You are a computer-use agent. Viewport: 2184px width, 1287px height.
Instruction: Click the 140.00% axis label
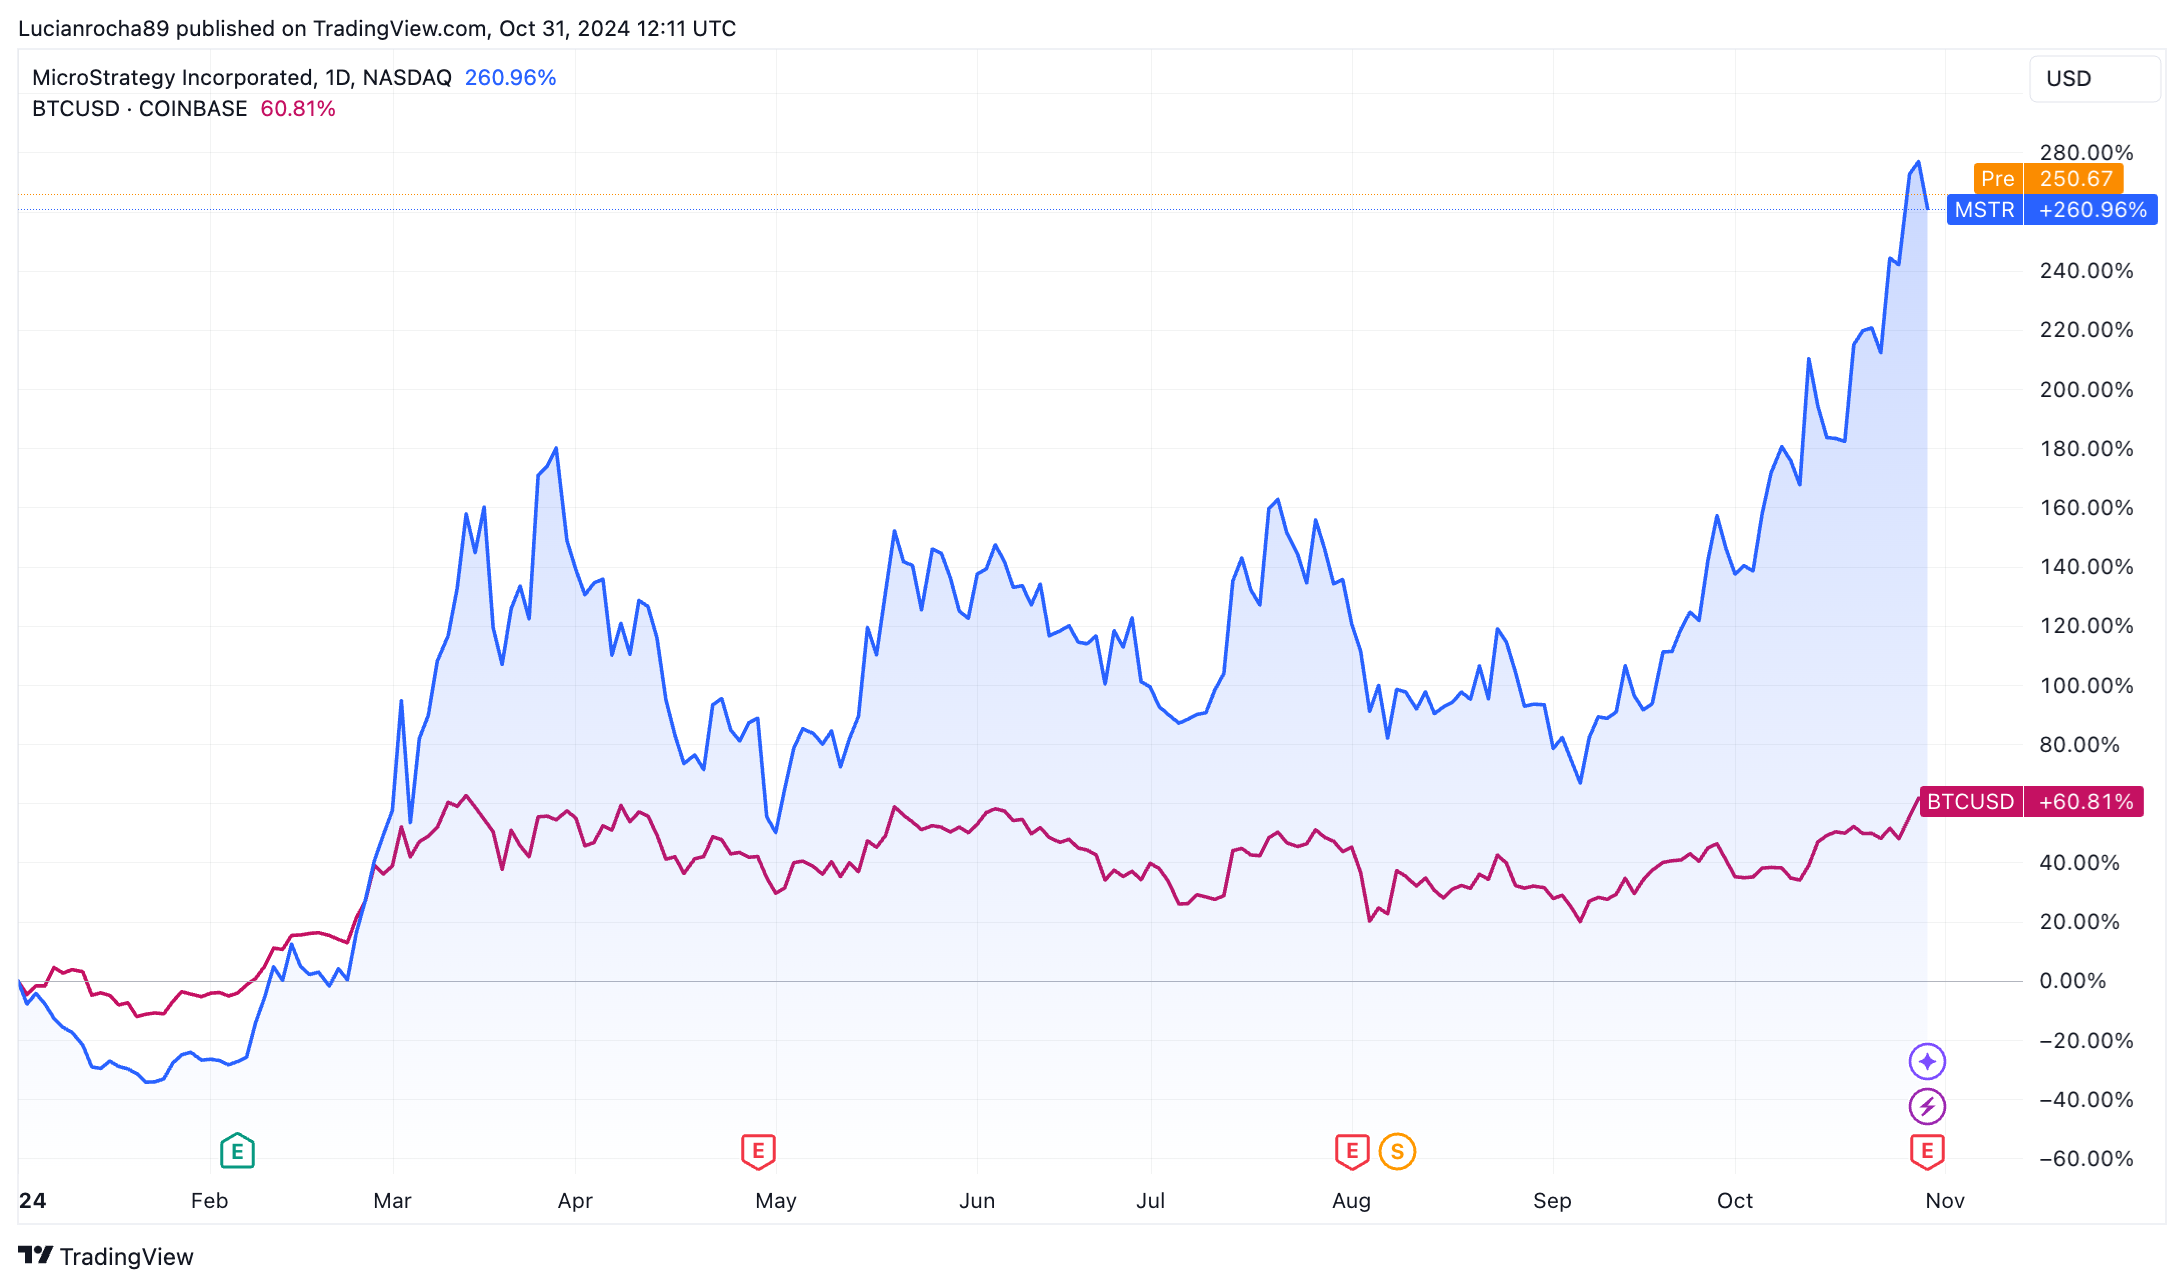coord(2086,567)
